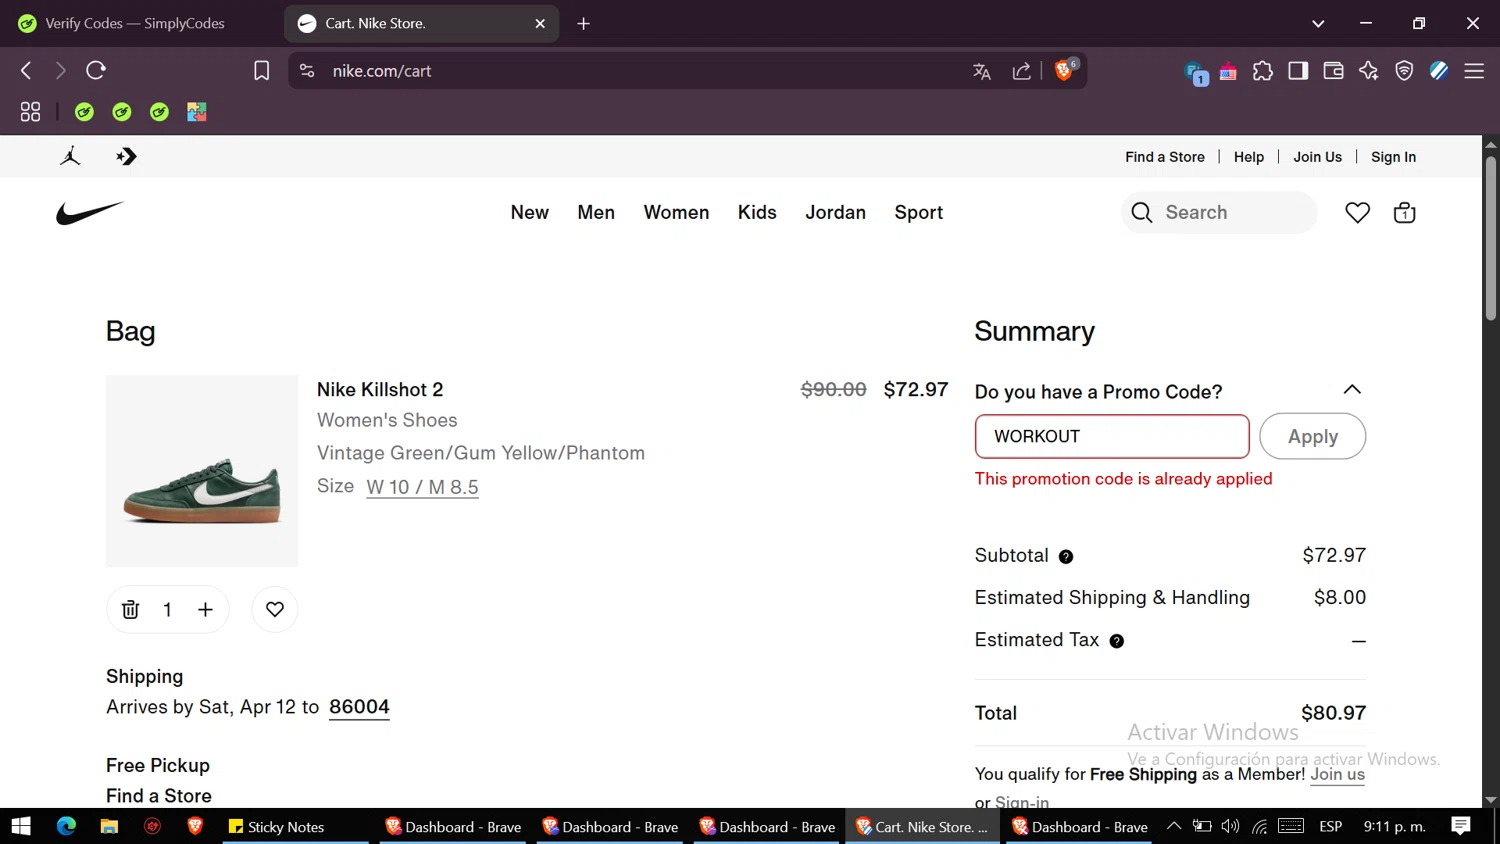Open the Kids menu in Nike navigation
The image size is (1500, 844).
[x=757, y=213]
